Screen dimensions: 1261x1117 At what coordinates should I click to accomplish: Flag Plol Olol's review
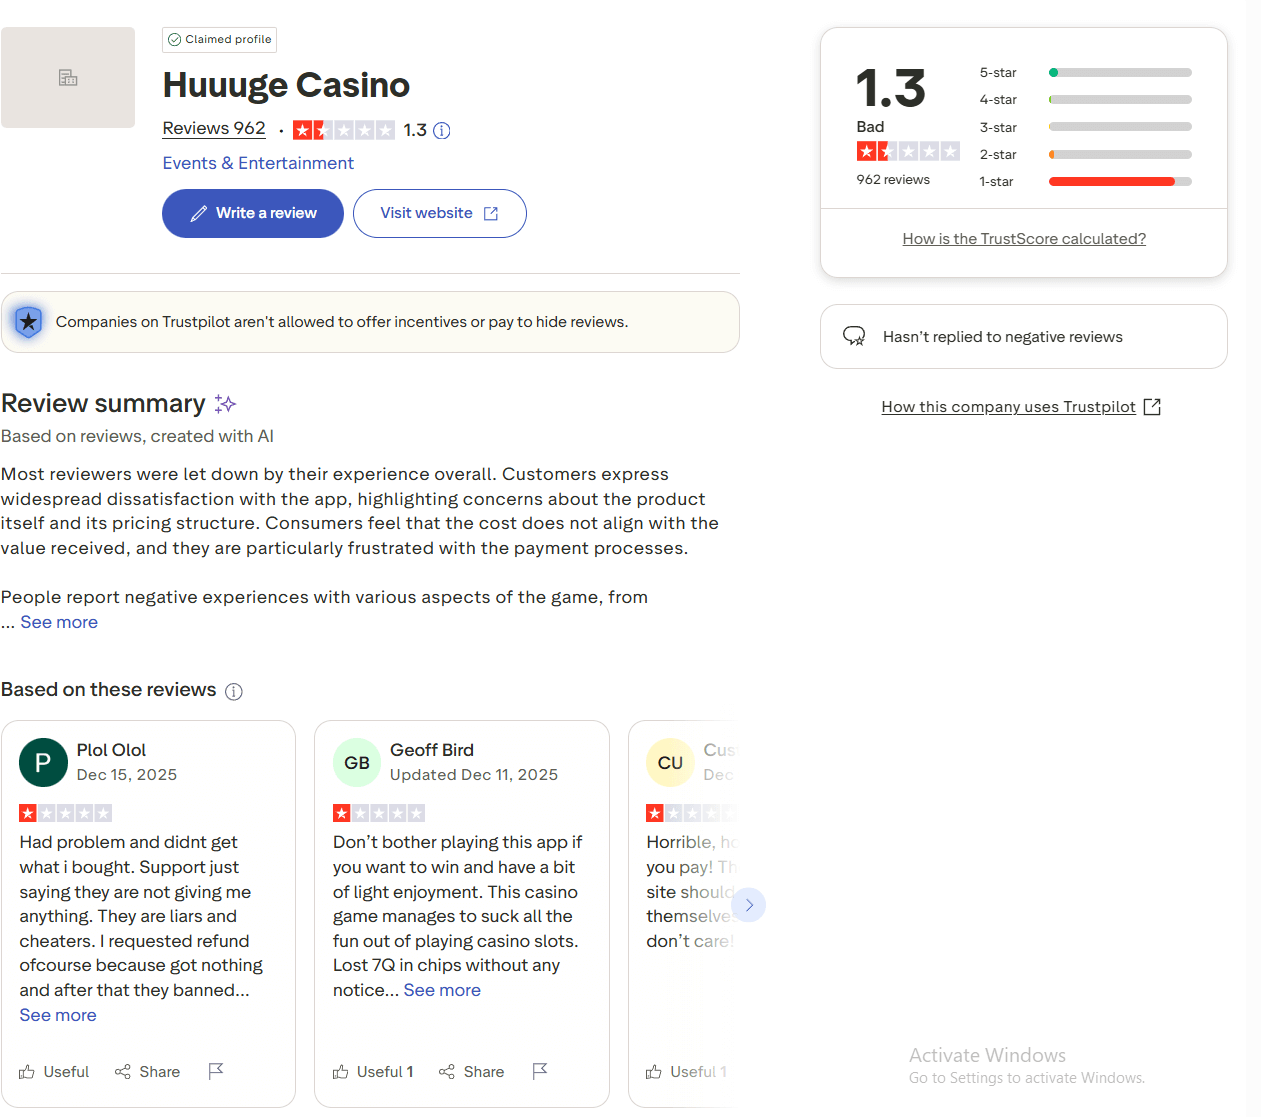pyautogui.click(x=215, y=1071)
